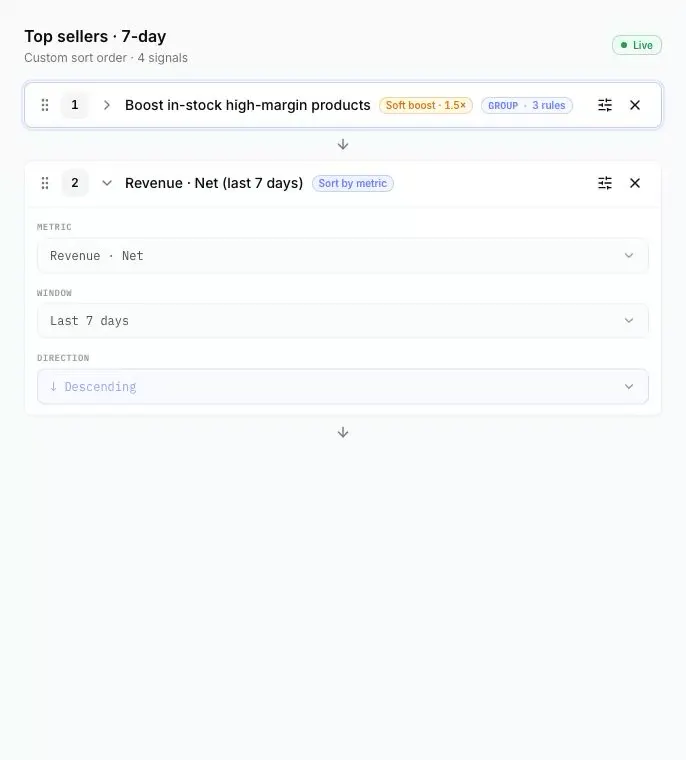Click the rule number 2 chip

(75, 183)
